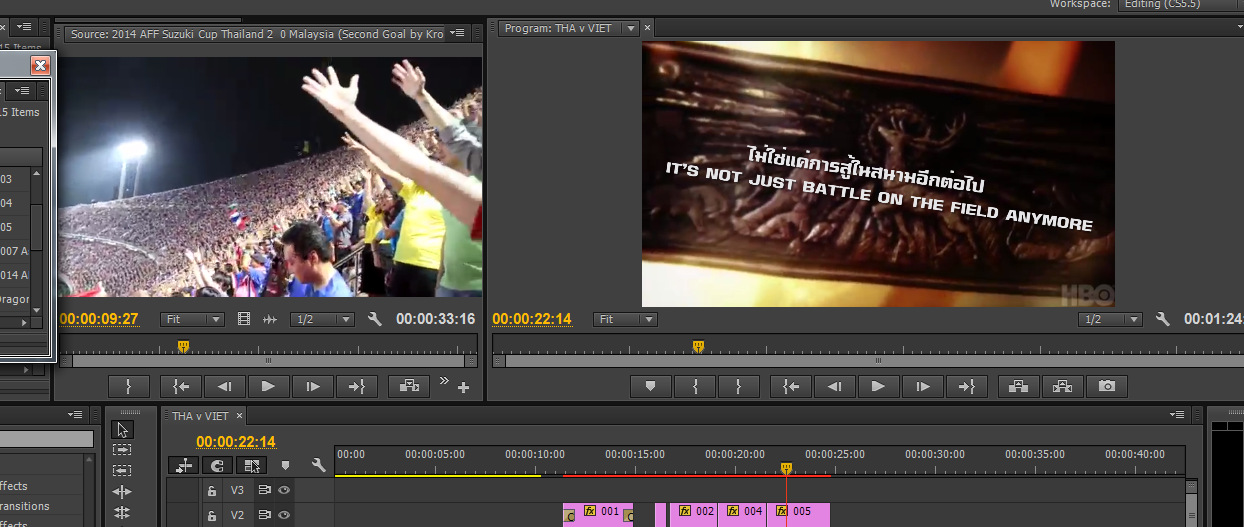1244x527 pixels.
Task: Mark Out in the Source monitor
Action: click(128, 386)
